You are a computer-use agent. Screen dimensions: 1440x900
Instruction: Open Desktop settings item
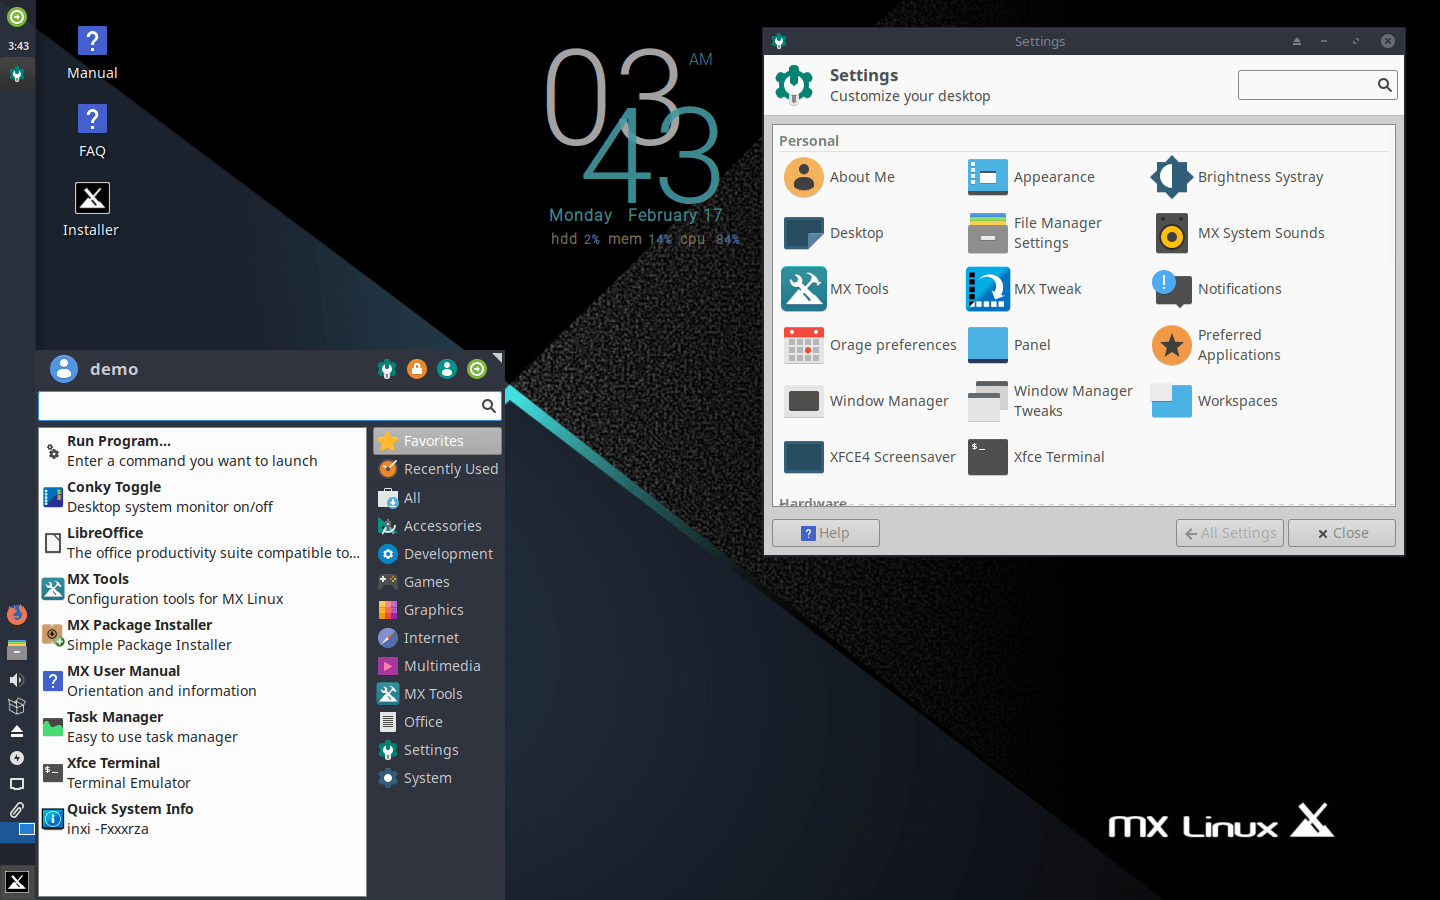[834, 233]
